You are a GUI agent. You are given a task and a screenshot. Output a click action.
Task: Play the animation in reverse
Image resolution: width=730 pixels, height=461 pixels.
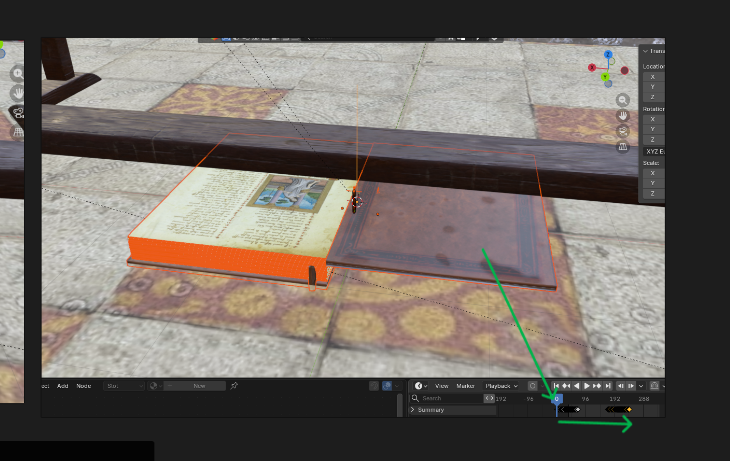pyautogui.click(x=576, y=386)
